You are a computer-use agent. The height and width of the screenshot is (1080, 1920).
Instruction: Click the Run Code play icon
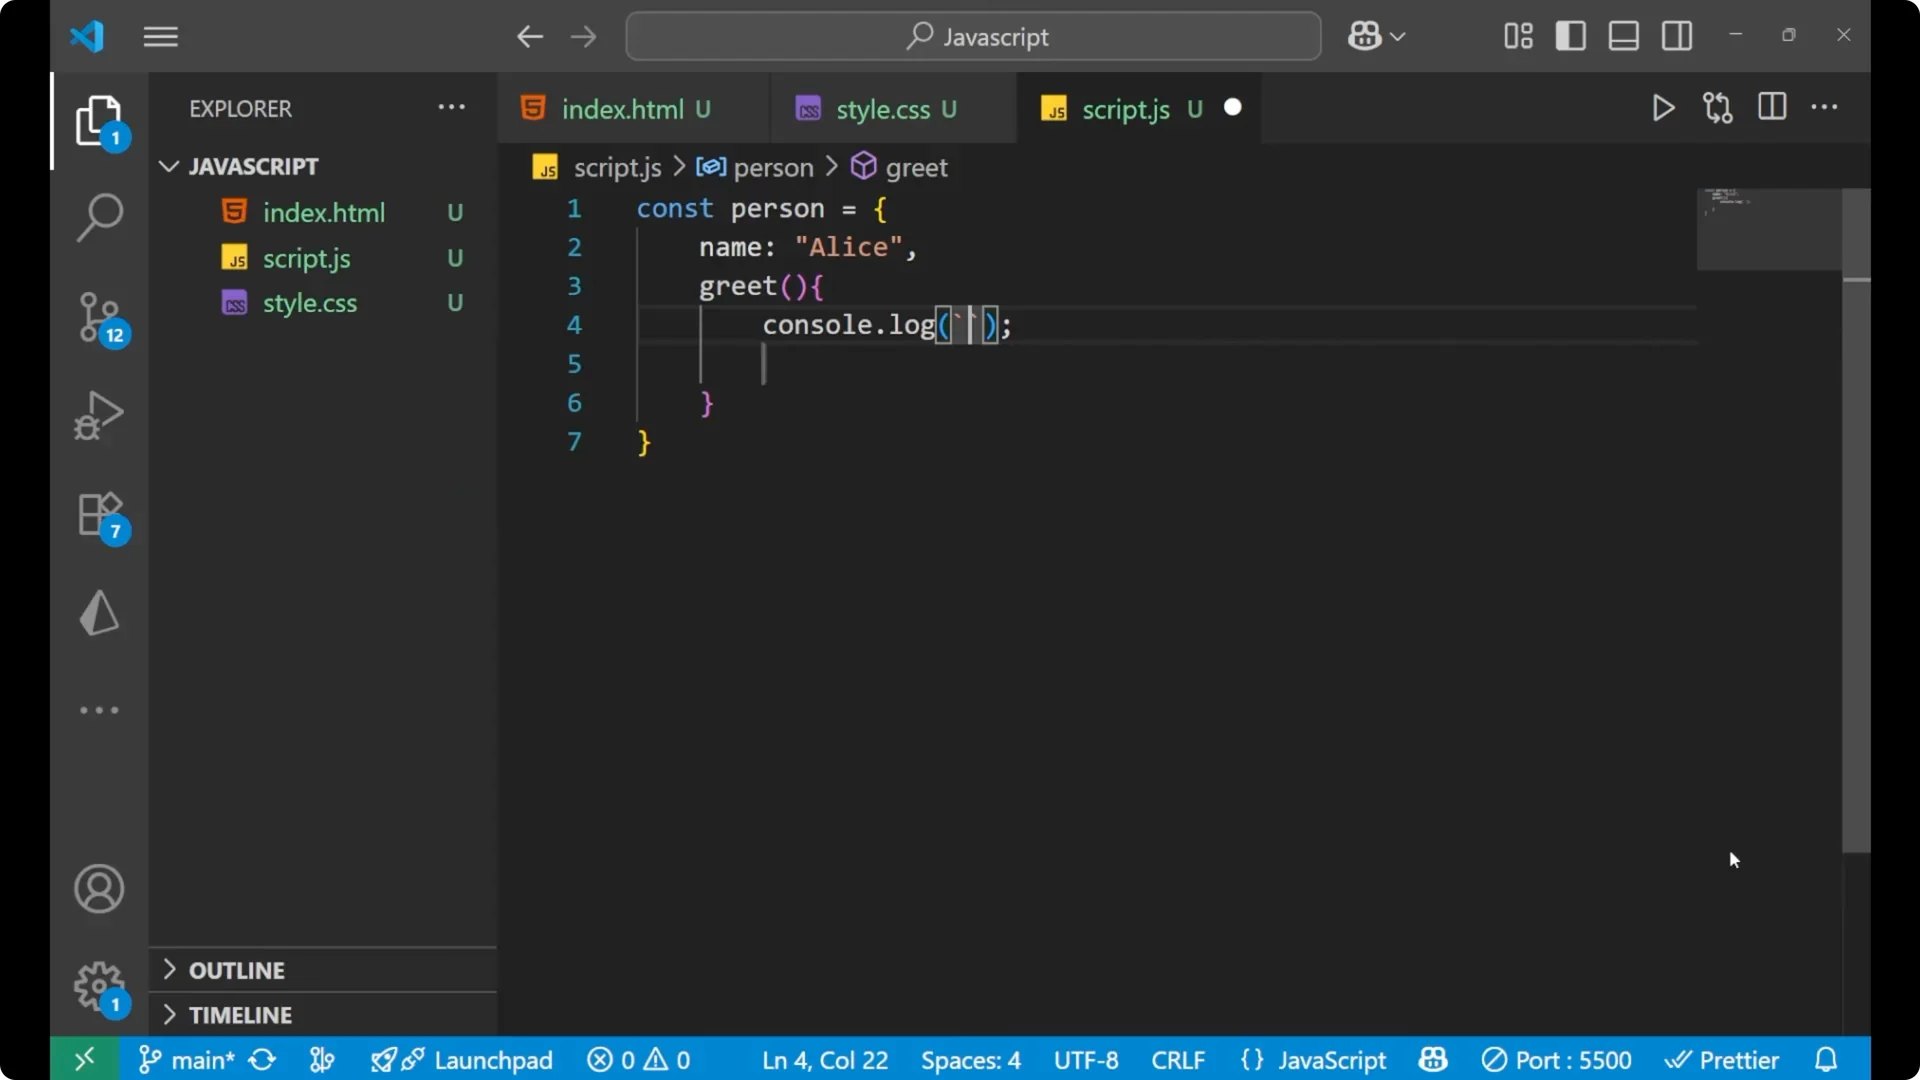(1663, 108)
